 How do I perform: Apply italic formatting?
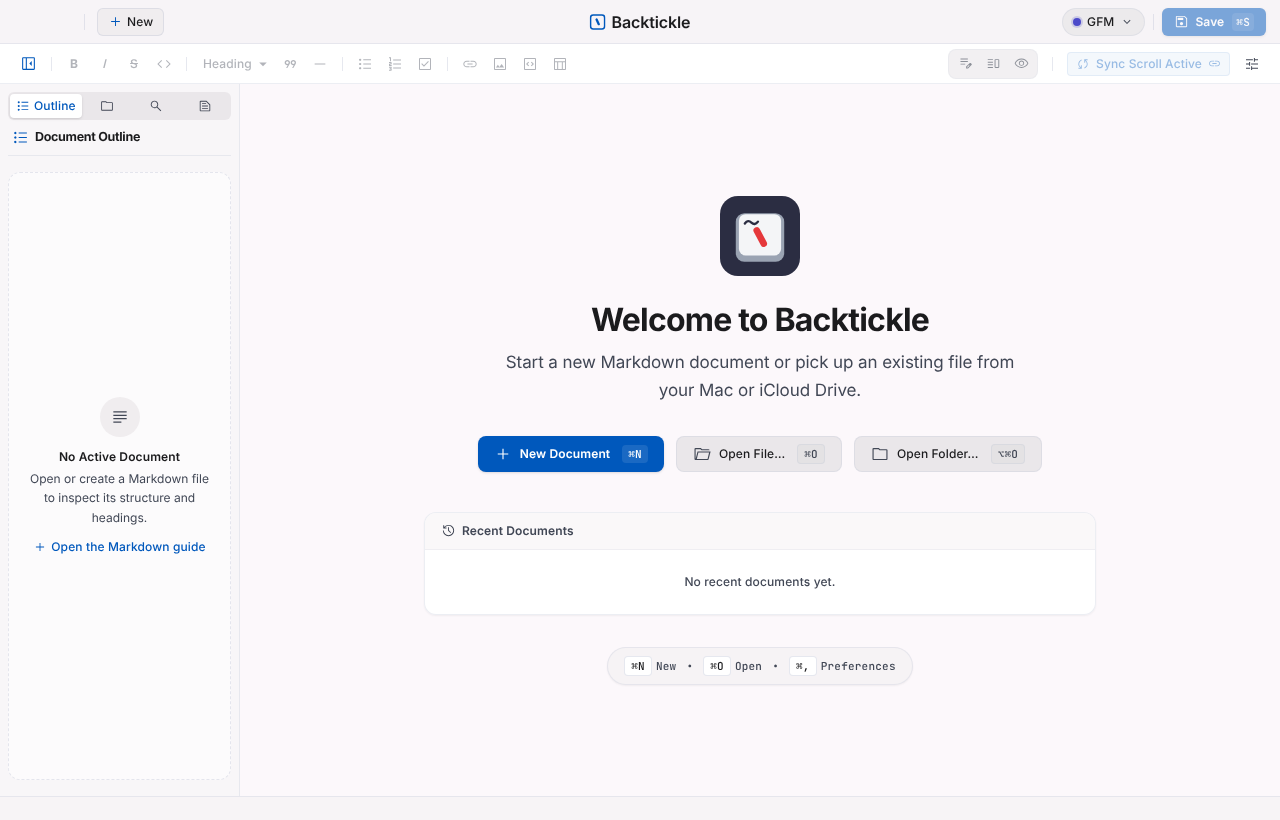[x=104, y=64]
